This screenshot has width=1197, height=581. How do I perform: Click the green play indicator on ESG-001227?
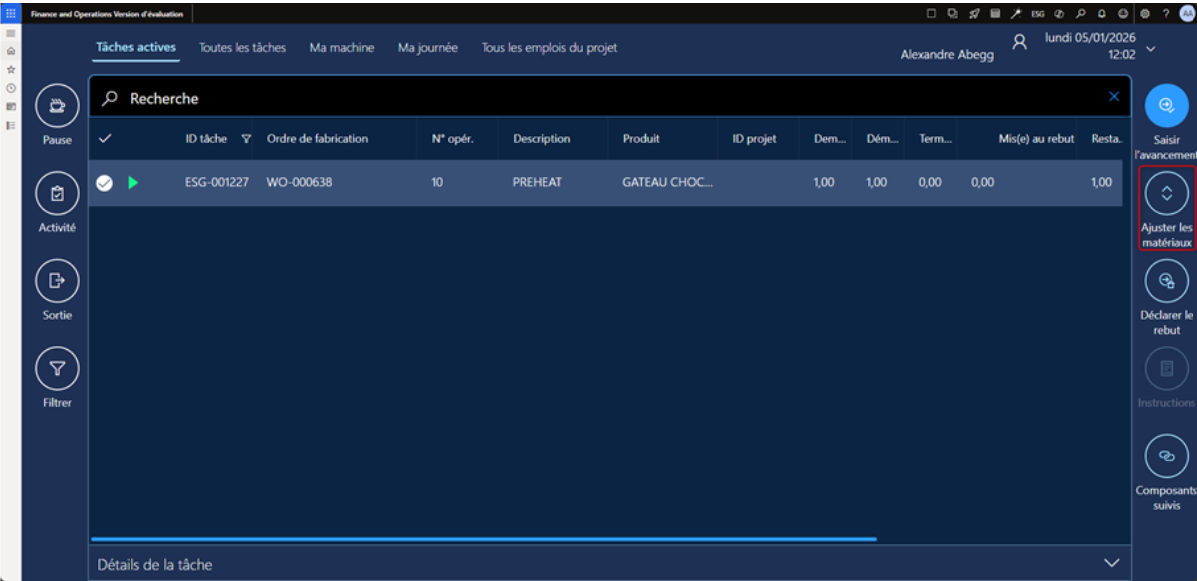click(133, 183)
